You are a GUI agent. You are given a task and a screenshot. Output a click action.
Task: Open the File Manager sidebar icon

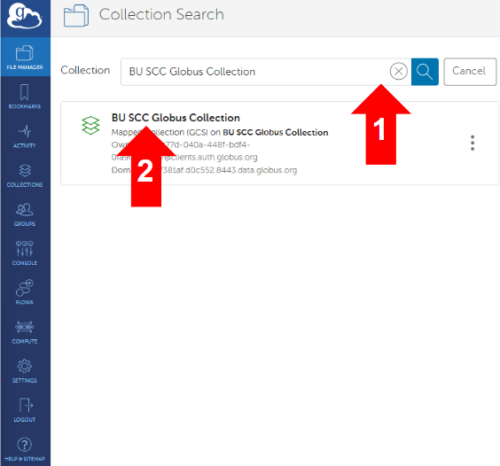25,57
